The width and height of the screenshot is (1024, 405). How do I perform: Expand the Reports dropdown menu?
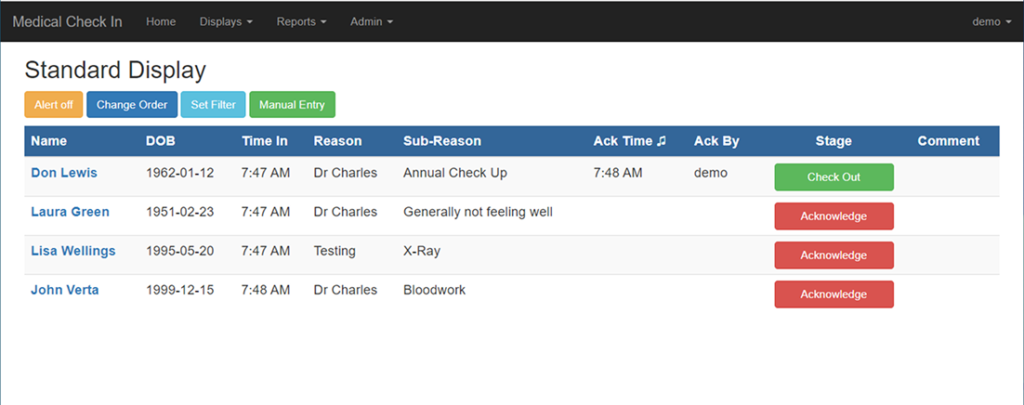point(301,21)
